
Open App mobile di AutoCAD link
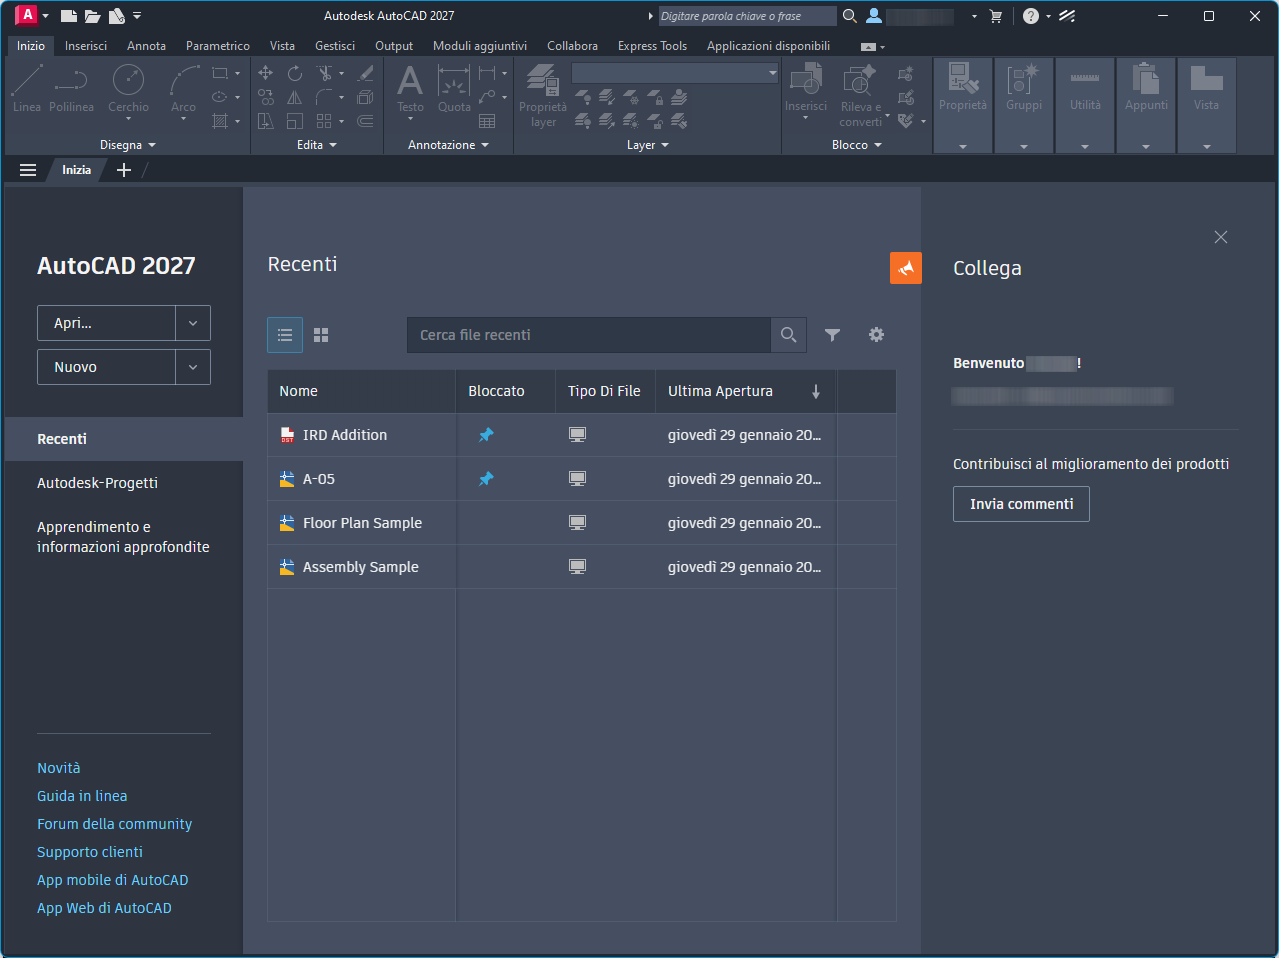point(112,880)
